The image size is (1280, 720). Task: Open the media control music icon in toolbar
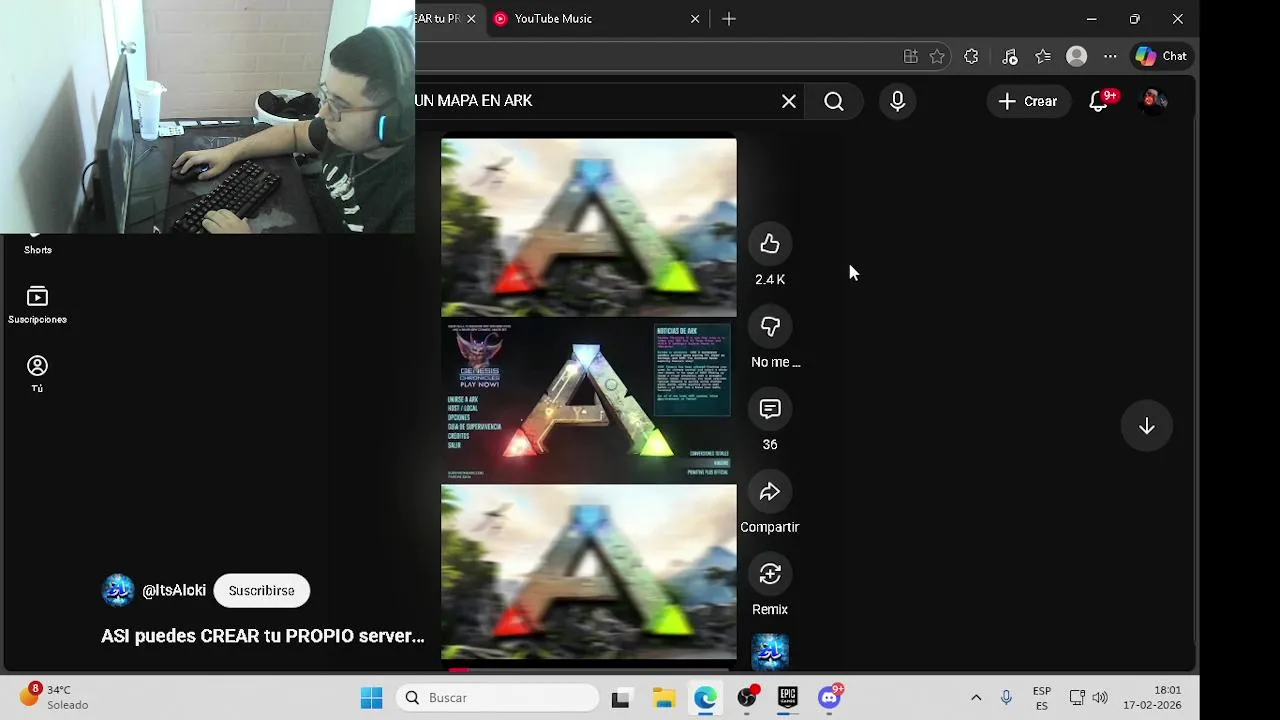click(x=1009, y=57)
